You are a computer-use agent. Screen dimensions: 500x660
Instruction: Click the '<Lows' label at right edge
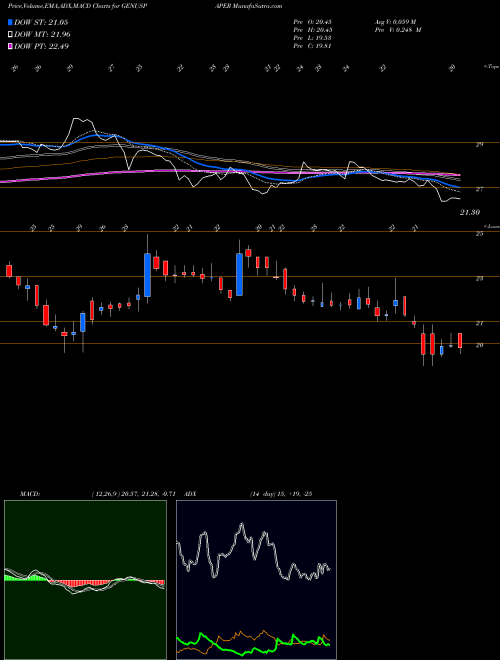tap(491, 226)
